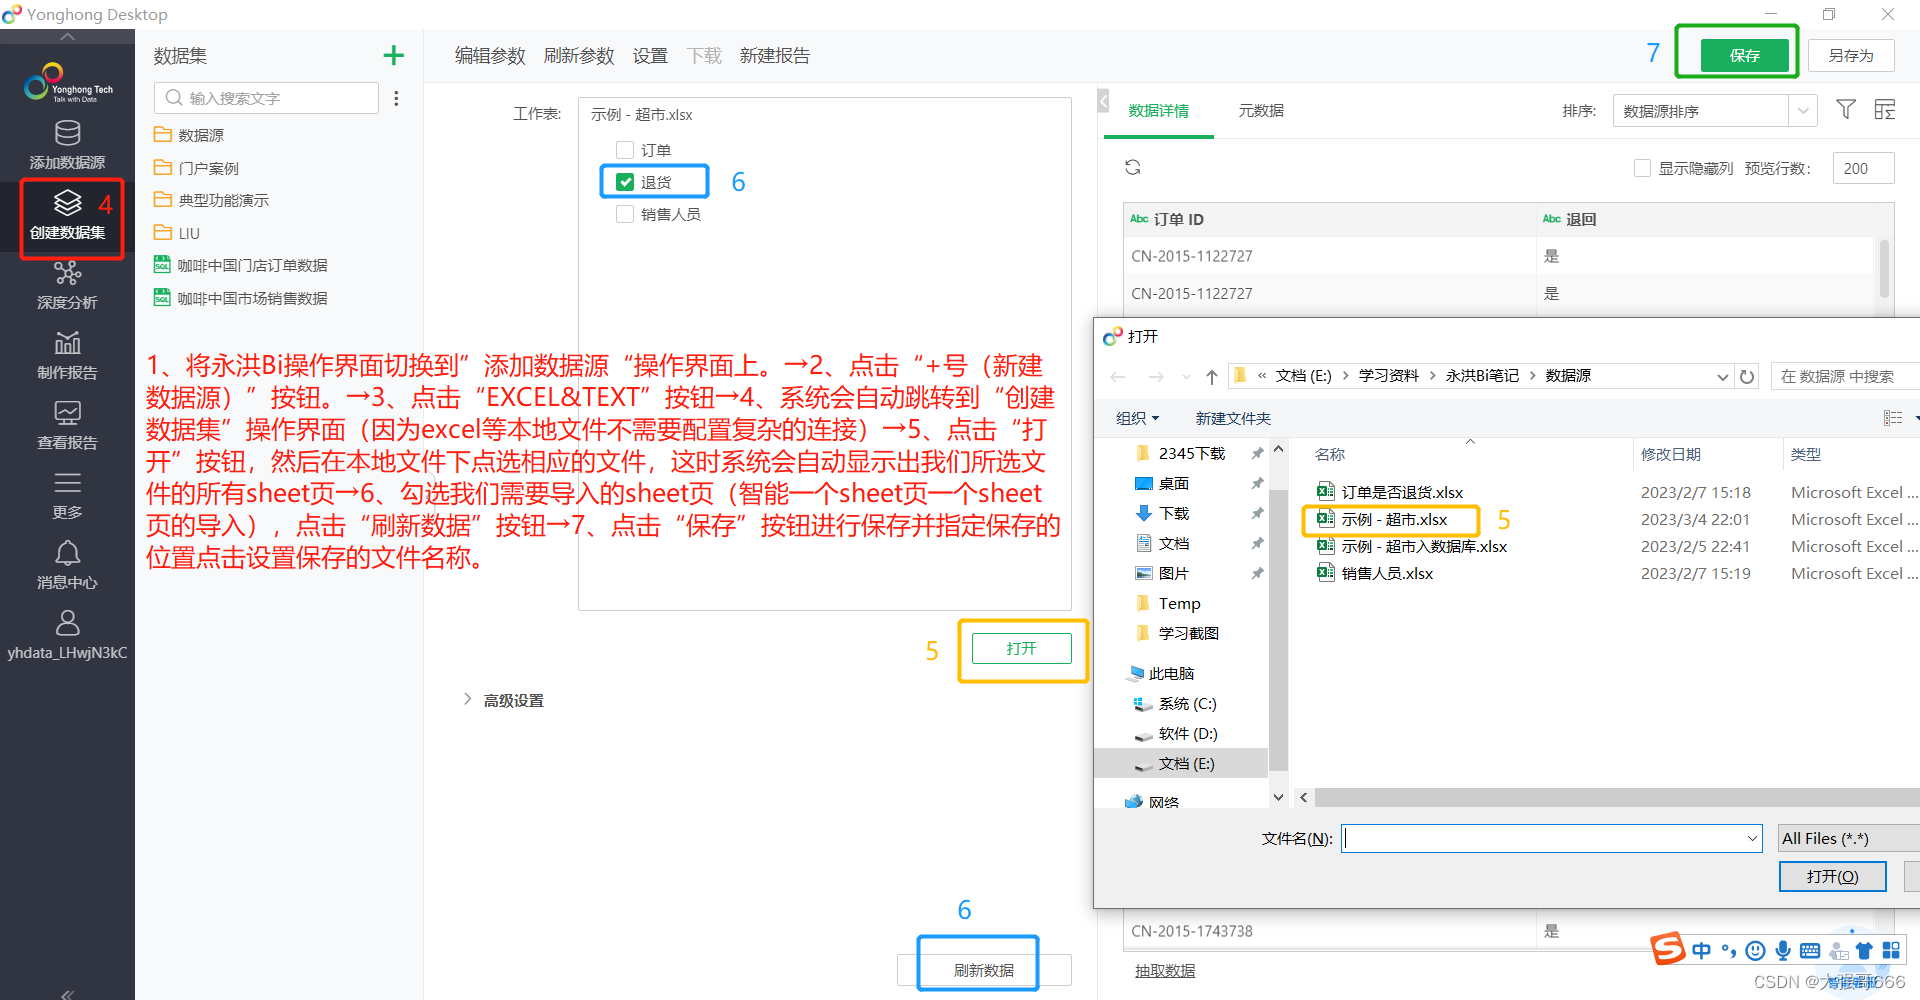Select the file 订单是否退货.xlsx
This screenshot has width=1920, height=1000.
tap(1391, 492)
